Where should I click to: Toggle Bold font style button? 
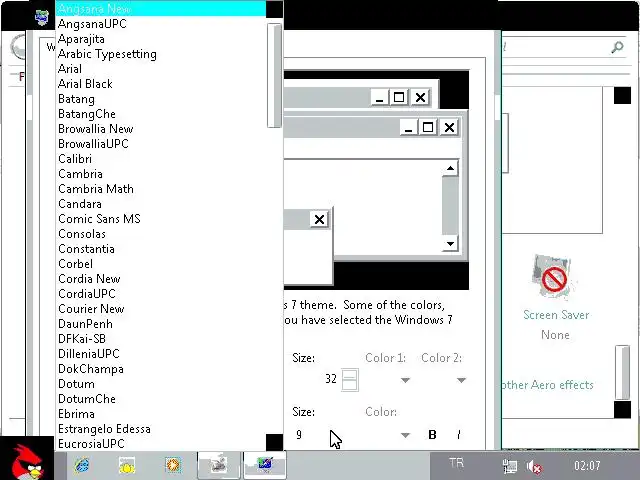tap(432, 435)
